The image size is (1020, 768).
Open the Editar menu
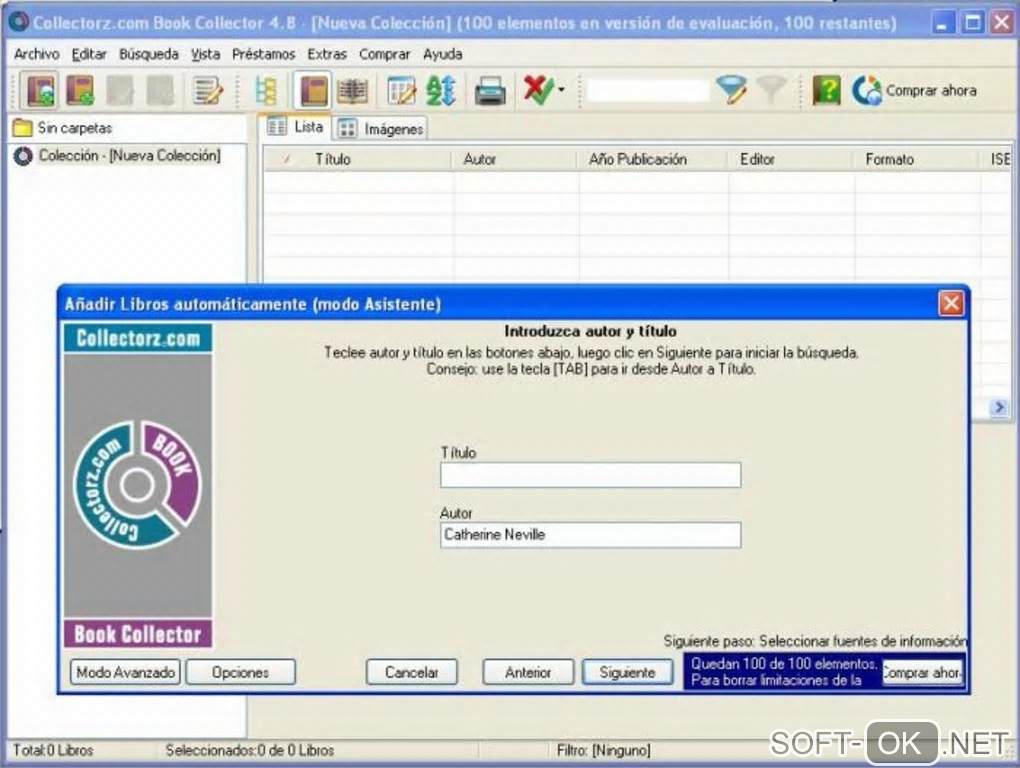point(89,54)
